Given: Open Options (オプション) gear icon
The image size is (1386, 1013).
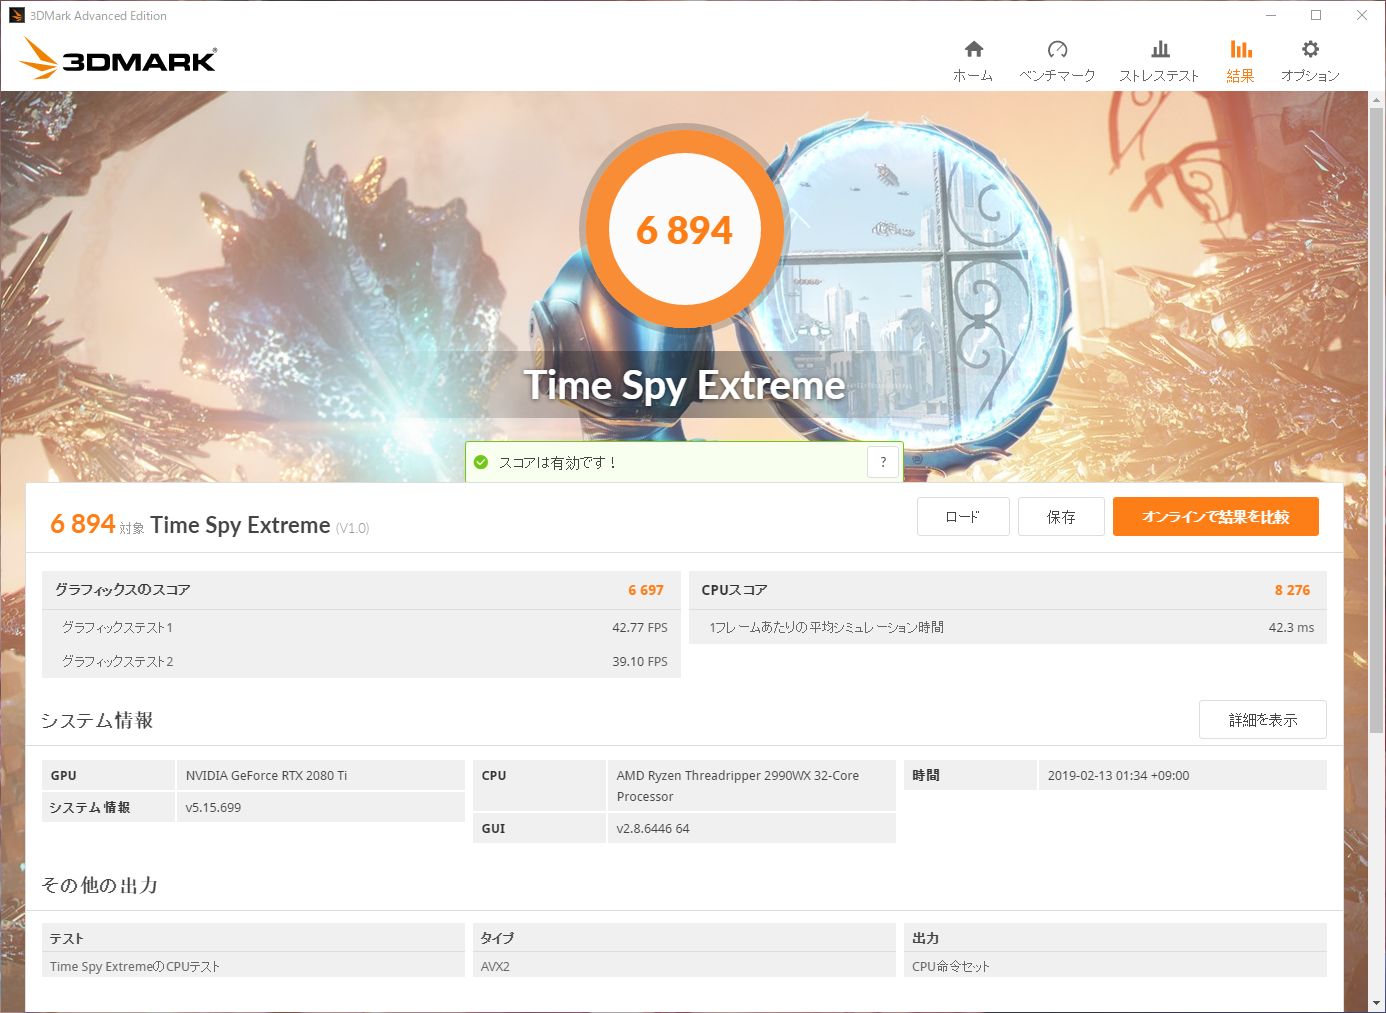Looking at the screenshot, I should [x=1310, y=49].
